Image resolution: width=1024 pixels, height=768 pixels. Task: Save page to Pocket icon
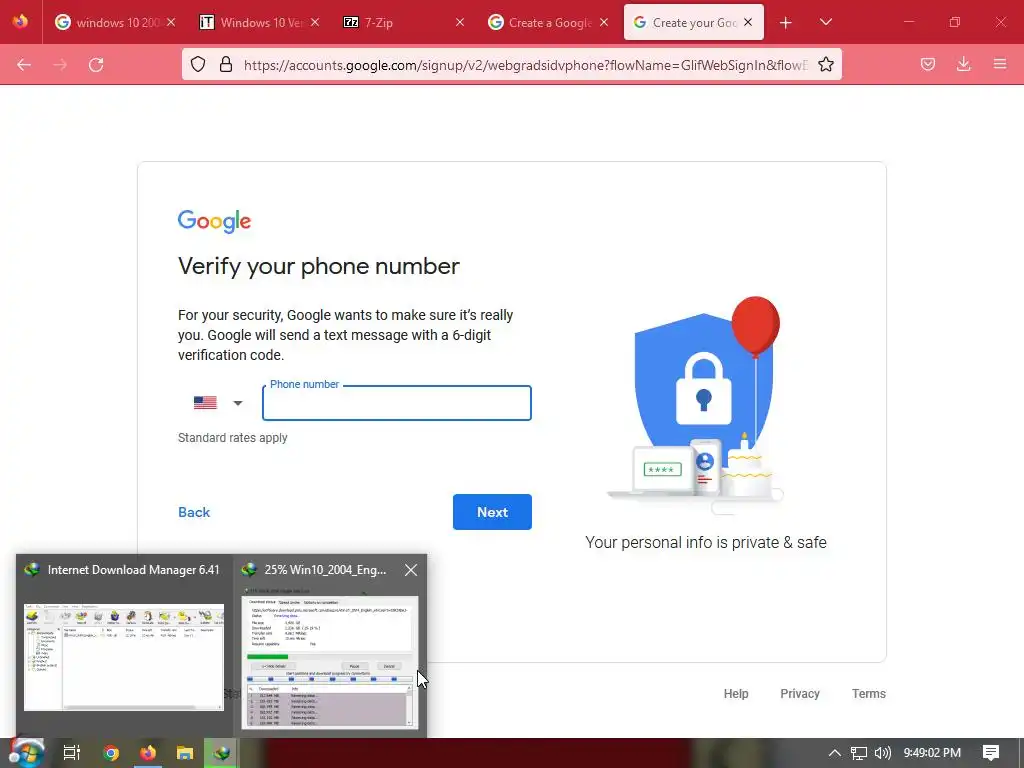click(928, 64)
